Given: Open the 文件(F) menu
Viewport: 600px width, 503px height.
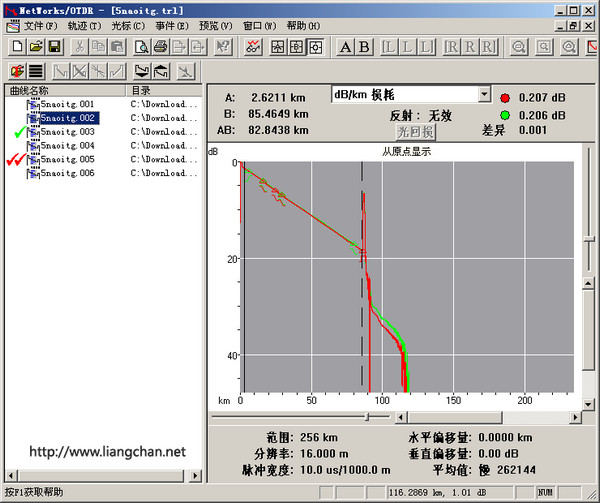Looking at the screenshot, I should pos(40,25).
